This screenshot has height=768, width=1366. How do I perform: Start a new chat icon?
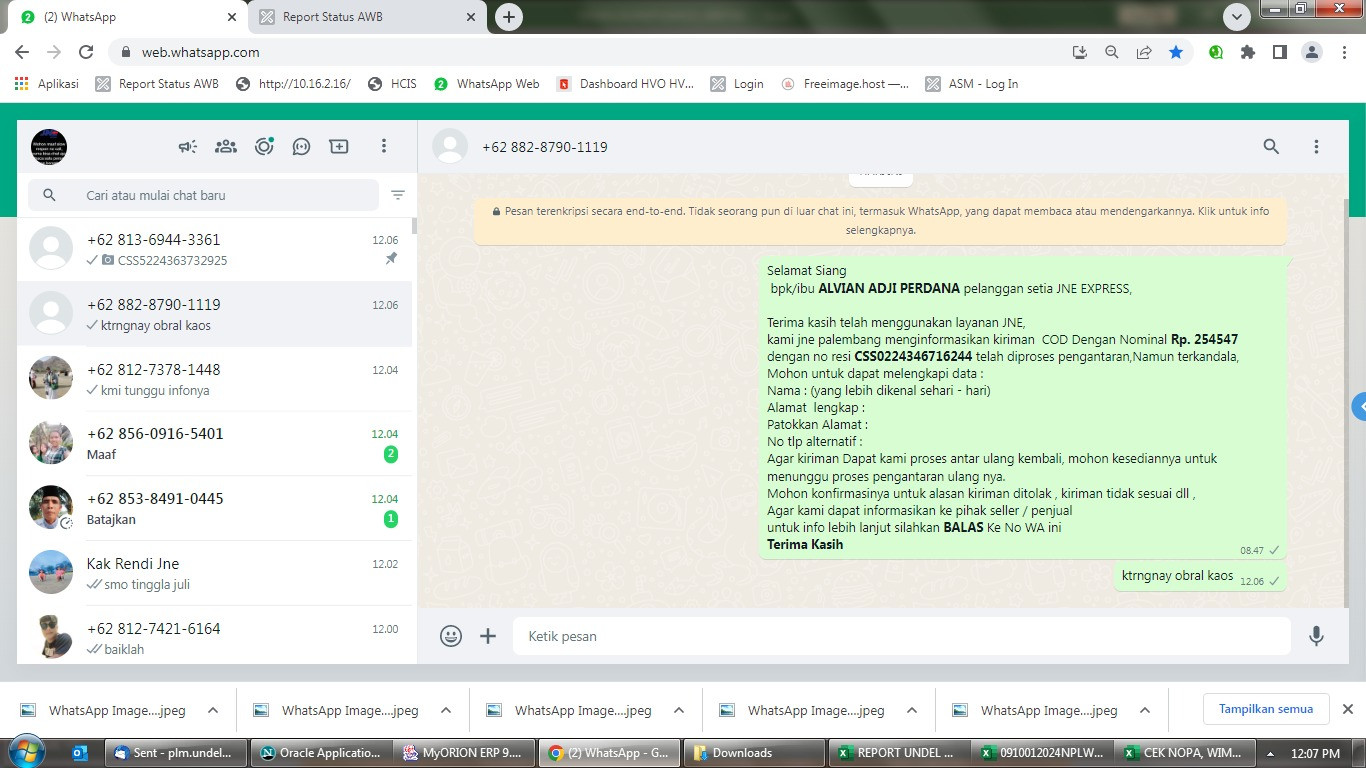pyautogui.click(x=339, y=147)
